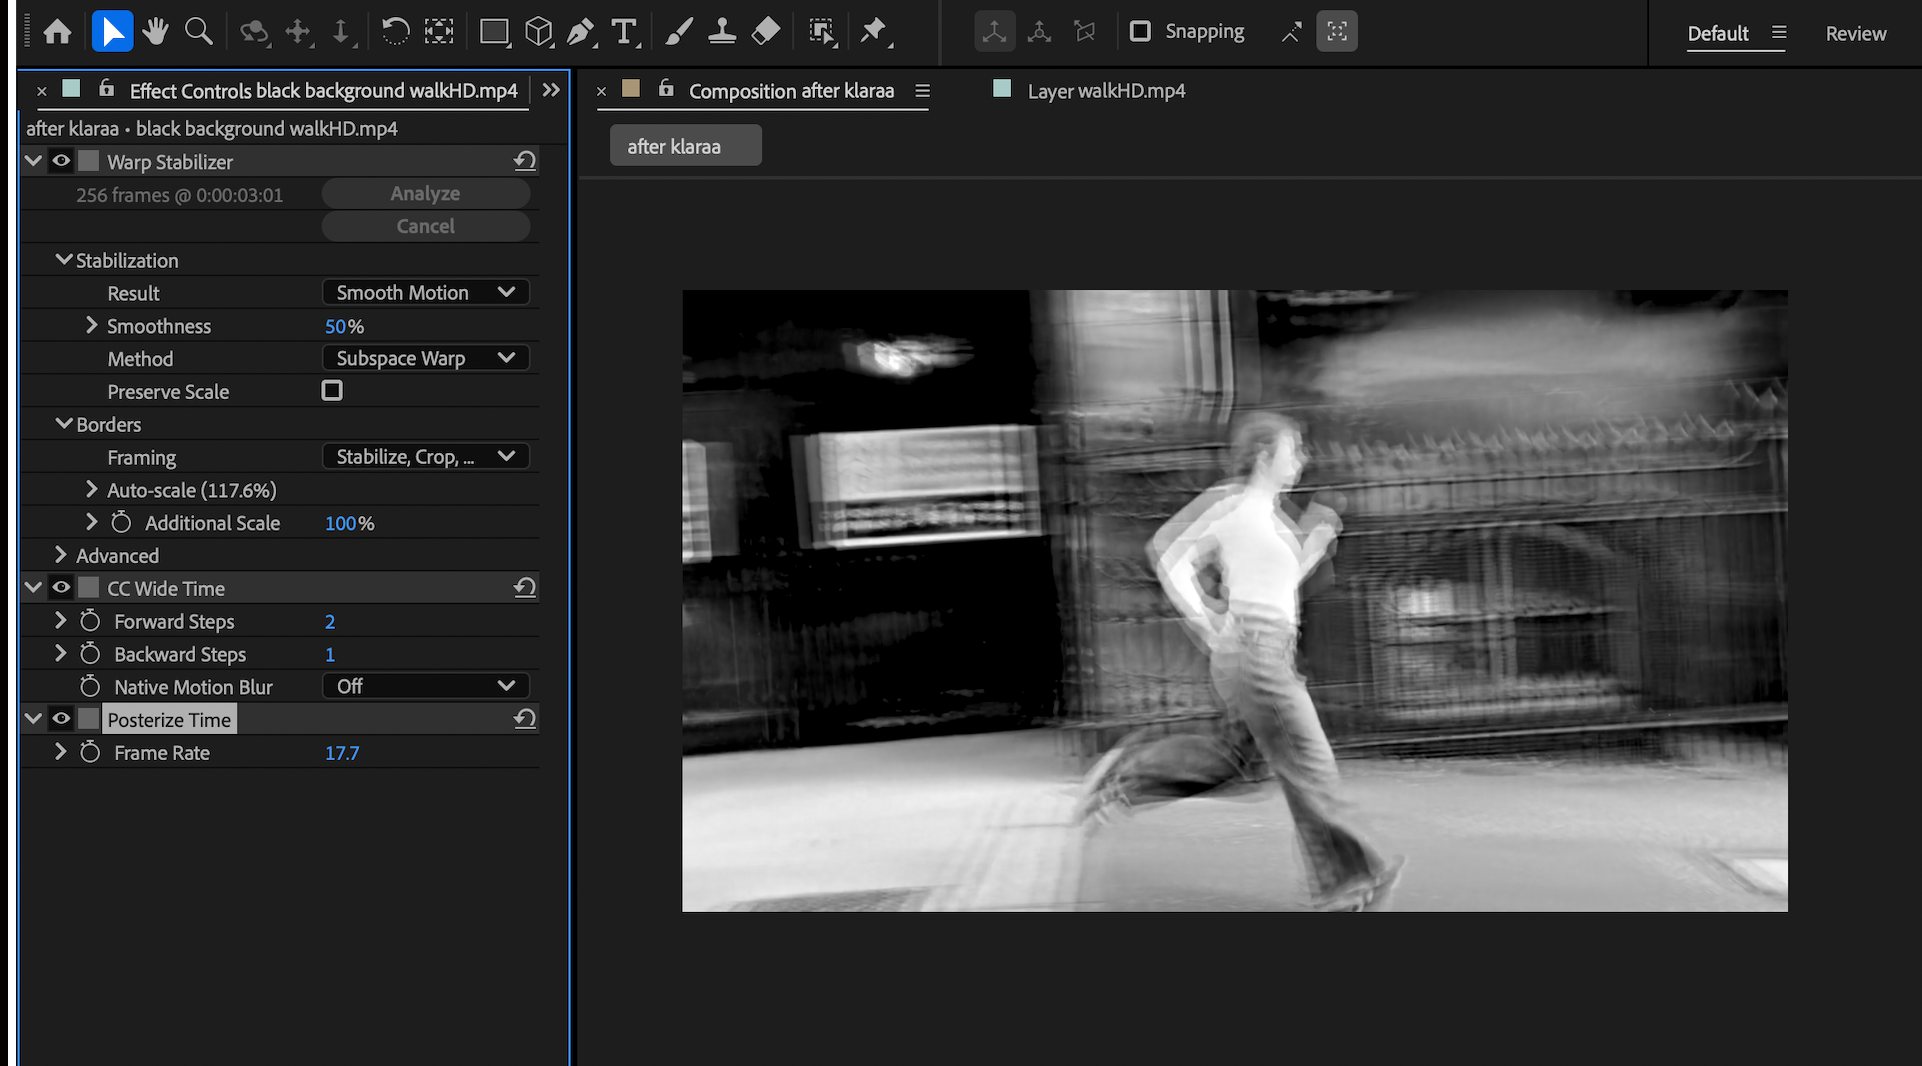Click the Home icon in toolbar
This screenshot has height=1066, width=1922.
coord(57,32)
